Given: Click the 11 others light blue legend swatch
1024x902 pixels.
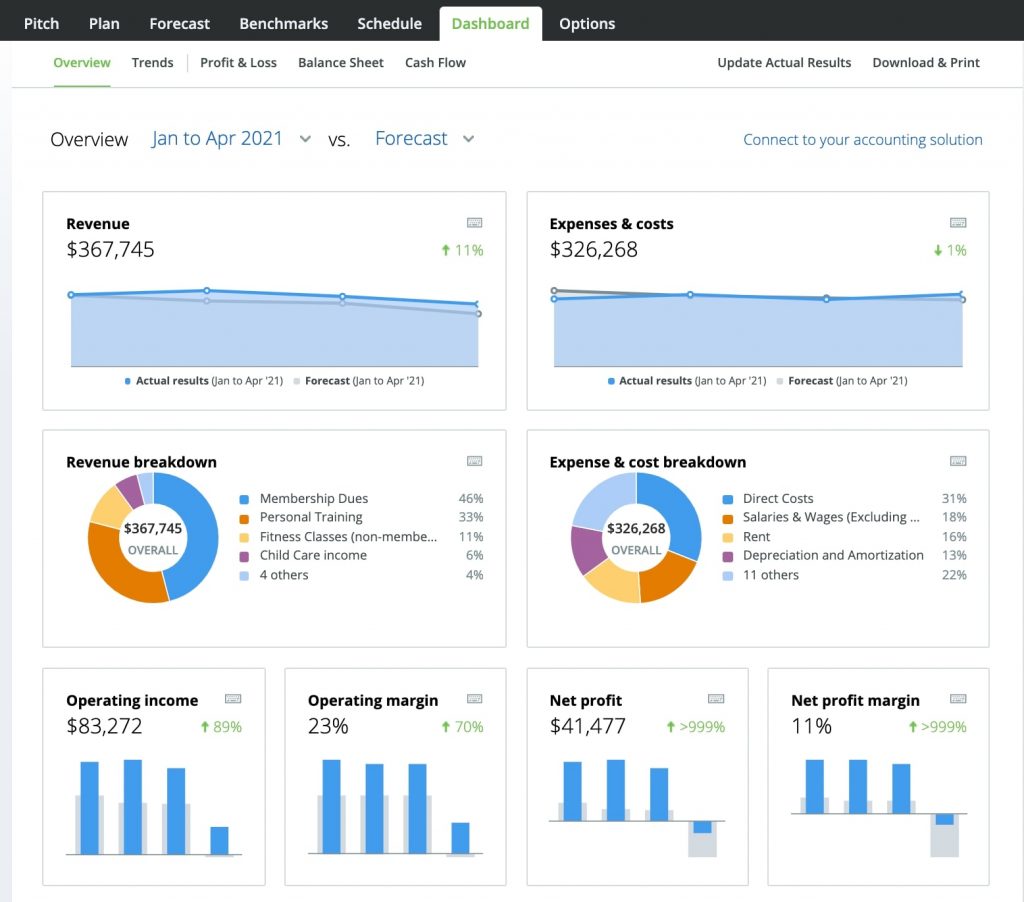Looking at the screenshot, I should (728, 576).
